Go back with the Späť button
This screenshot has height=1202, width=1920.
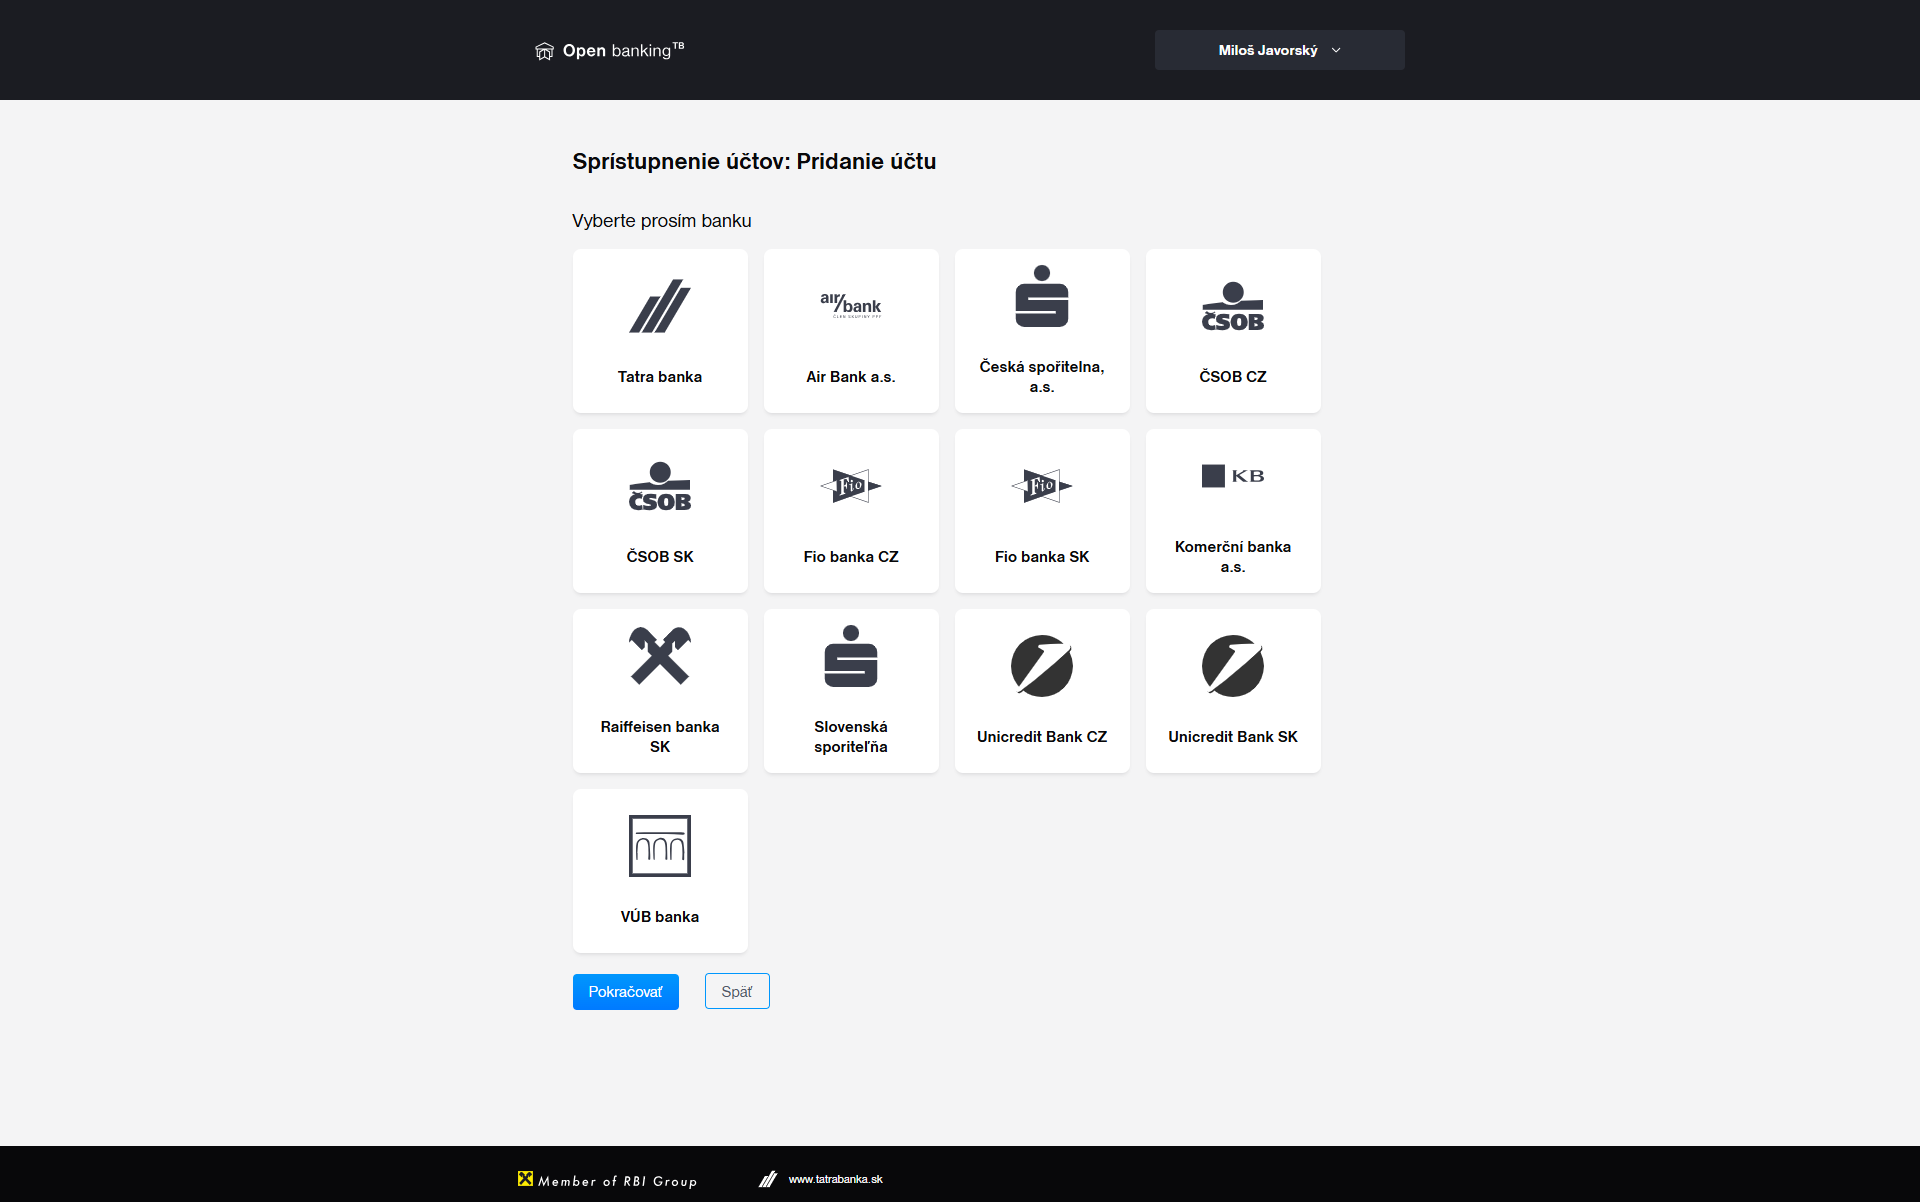[x=737, y=991]
